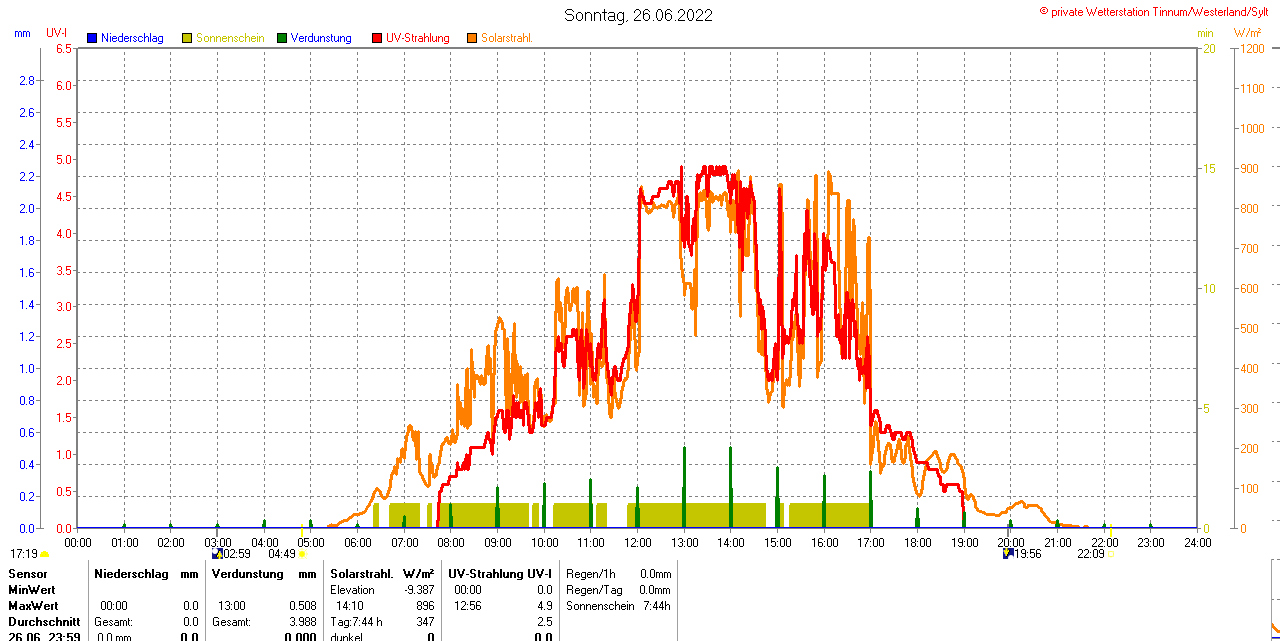Viewport: 1280px width, 641px height.
Task: Select the Niederschlag legend label
Action: pos(132,38)
